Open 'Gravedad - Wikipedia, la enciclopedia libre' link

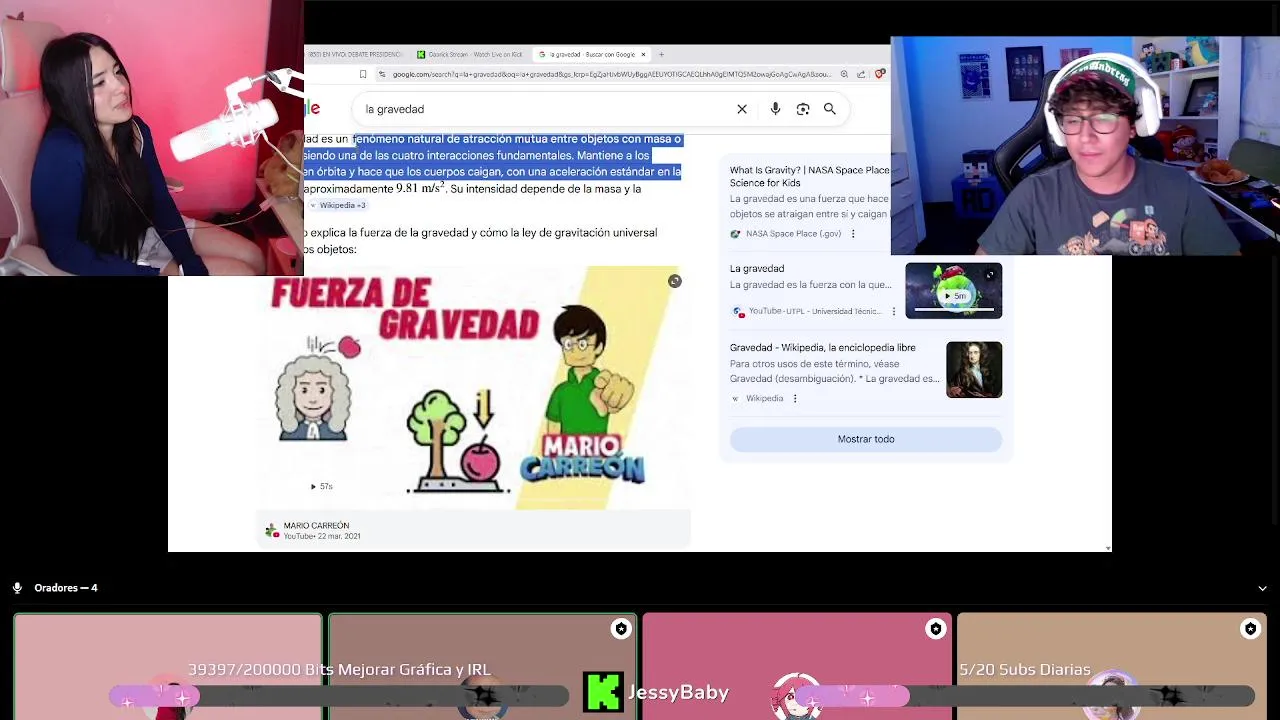pyautogui.click(x=822, y=347)
